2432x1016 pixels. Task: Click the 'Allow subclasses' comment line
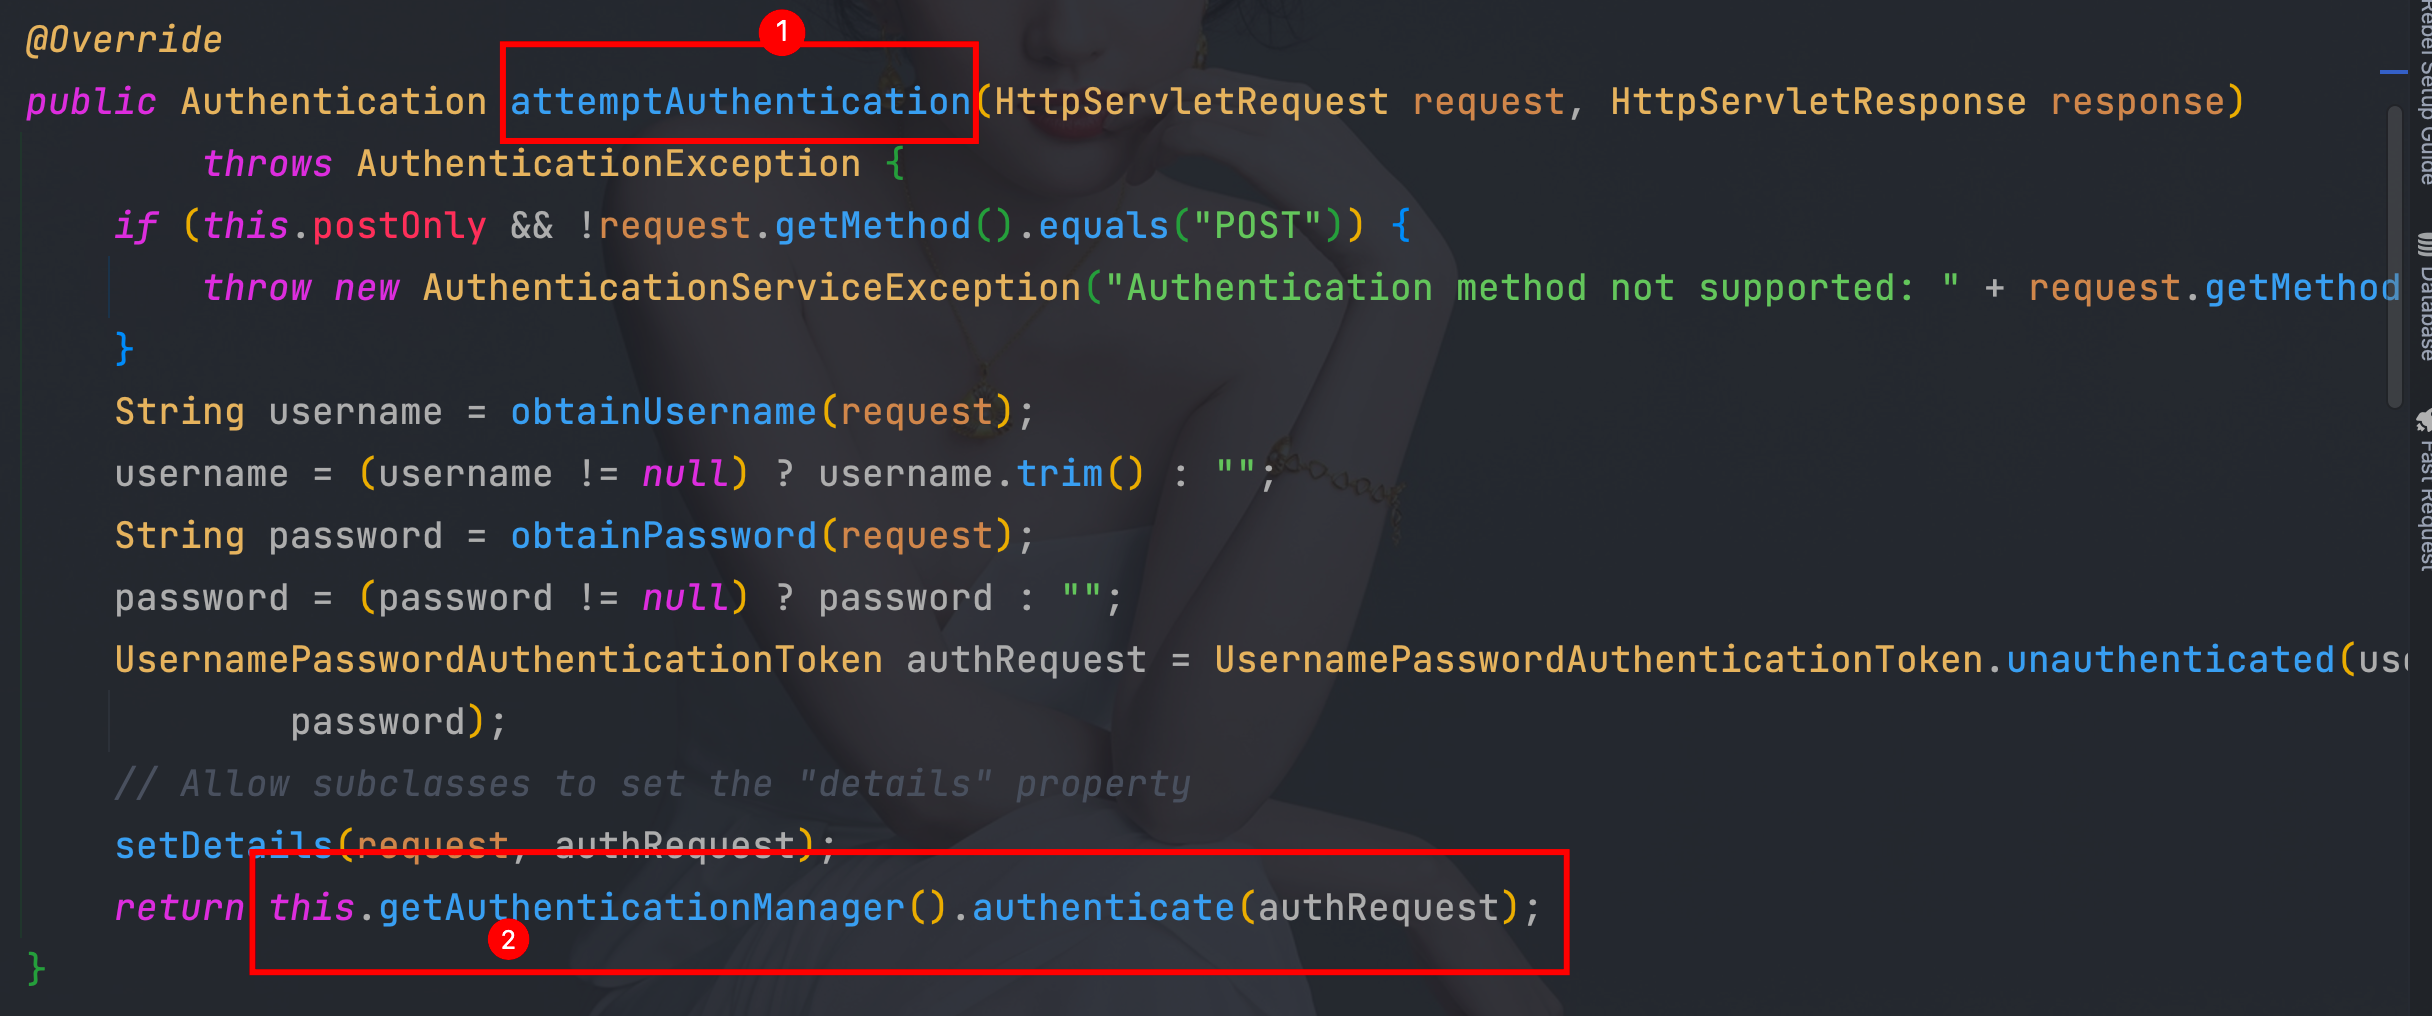pyautogui.click(x=652, y=784)
